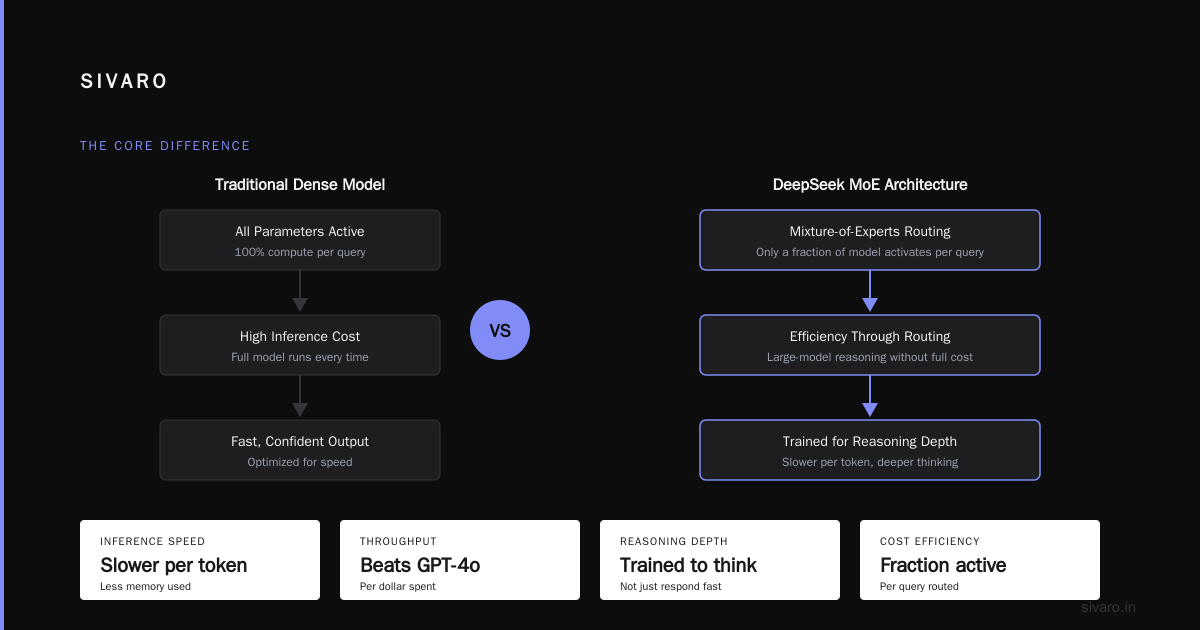The height and width of the screenshot is (630, 1200).
Task: Click the 'All Parameters Active' box
Action: pos(300,240)
